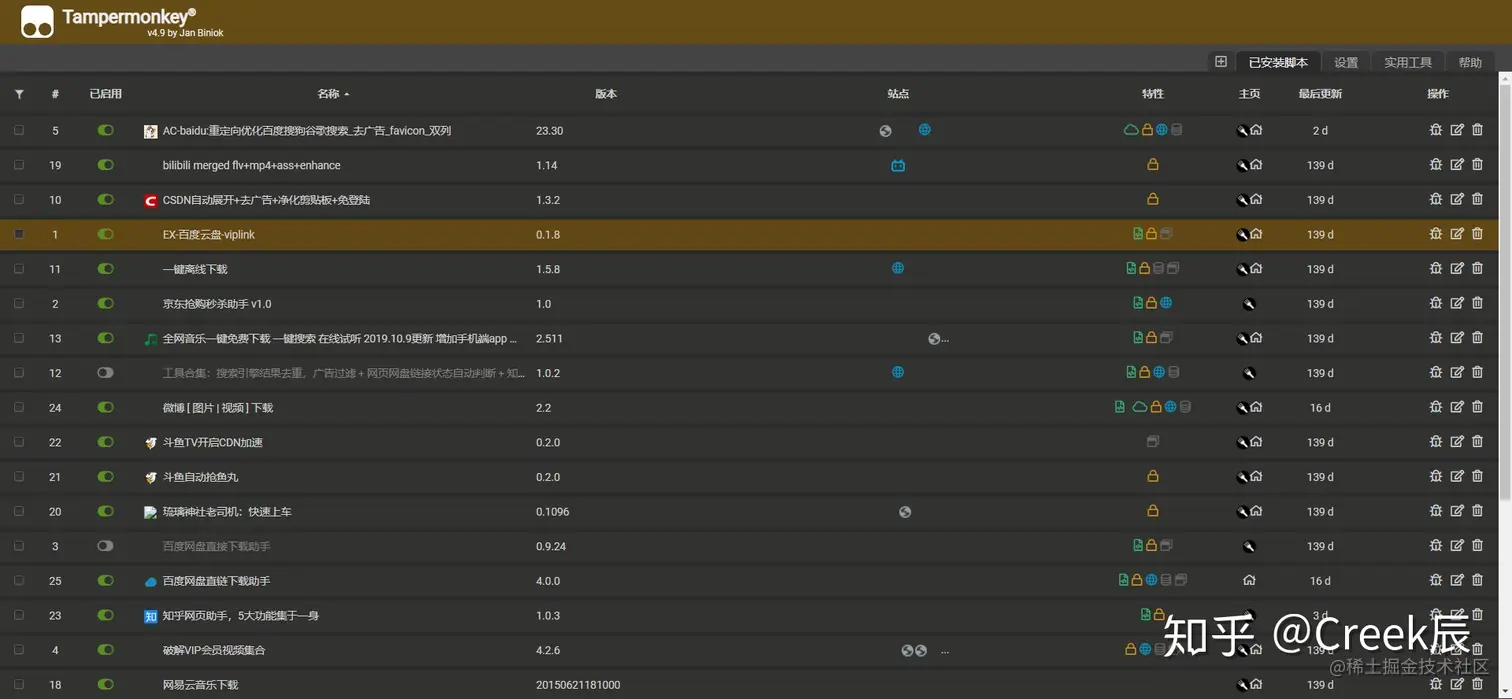The image size is (1512, 699).
Task: Turn off the CSDN自动展开 script switch
Action: click(x=105, y=199)
